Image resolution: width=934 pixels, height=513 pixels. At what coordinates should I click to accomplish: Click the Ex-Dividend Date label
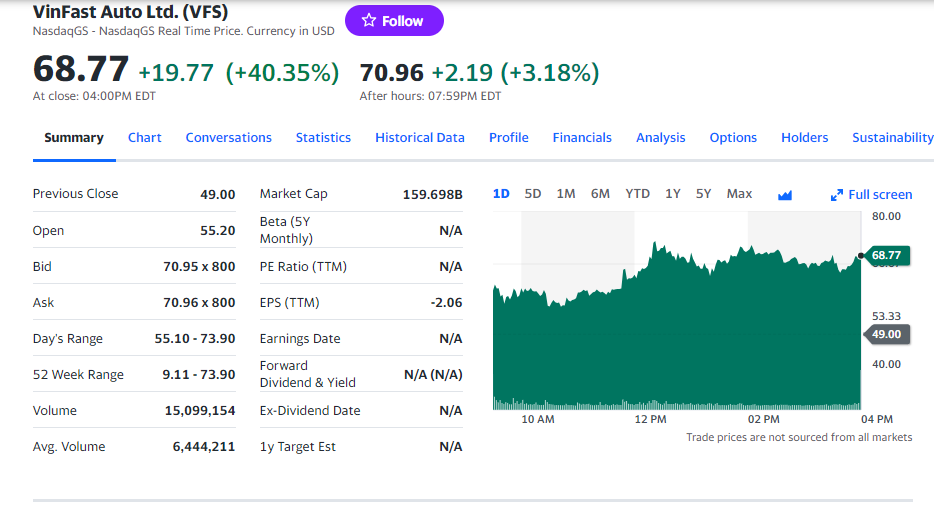(x=310, y=411)
